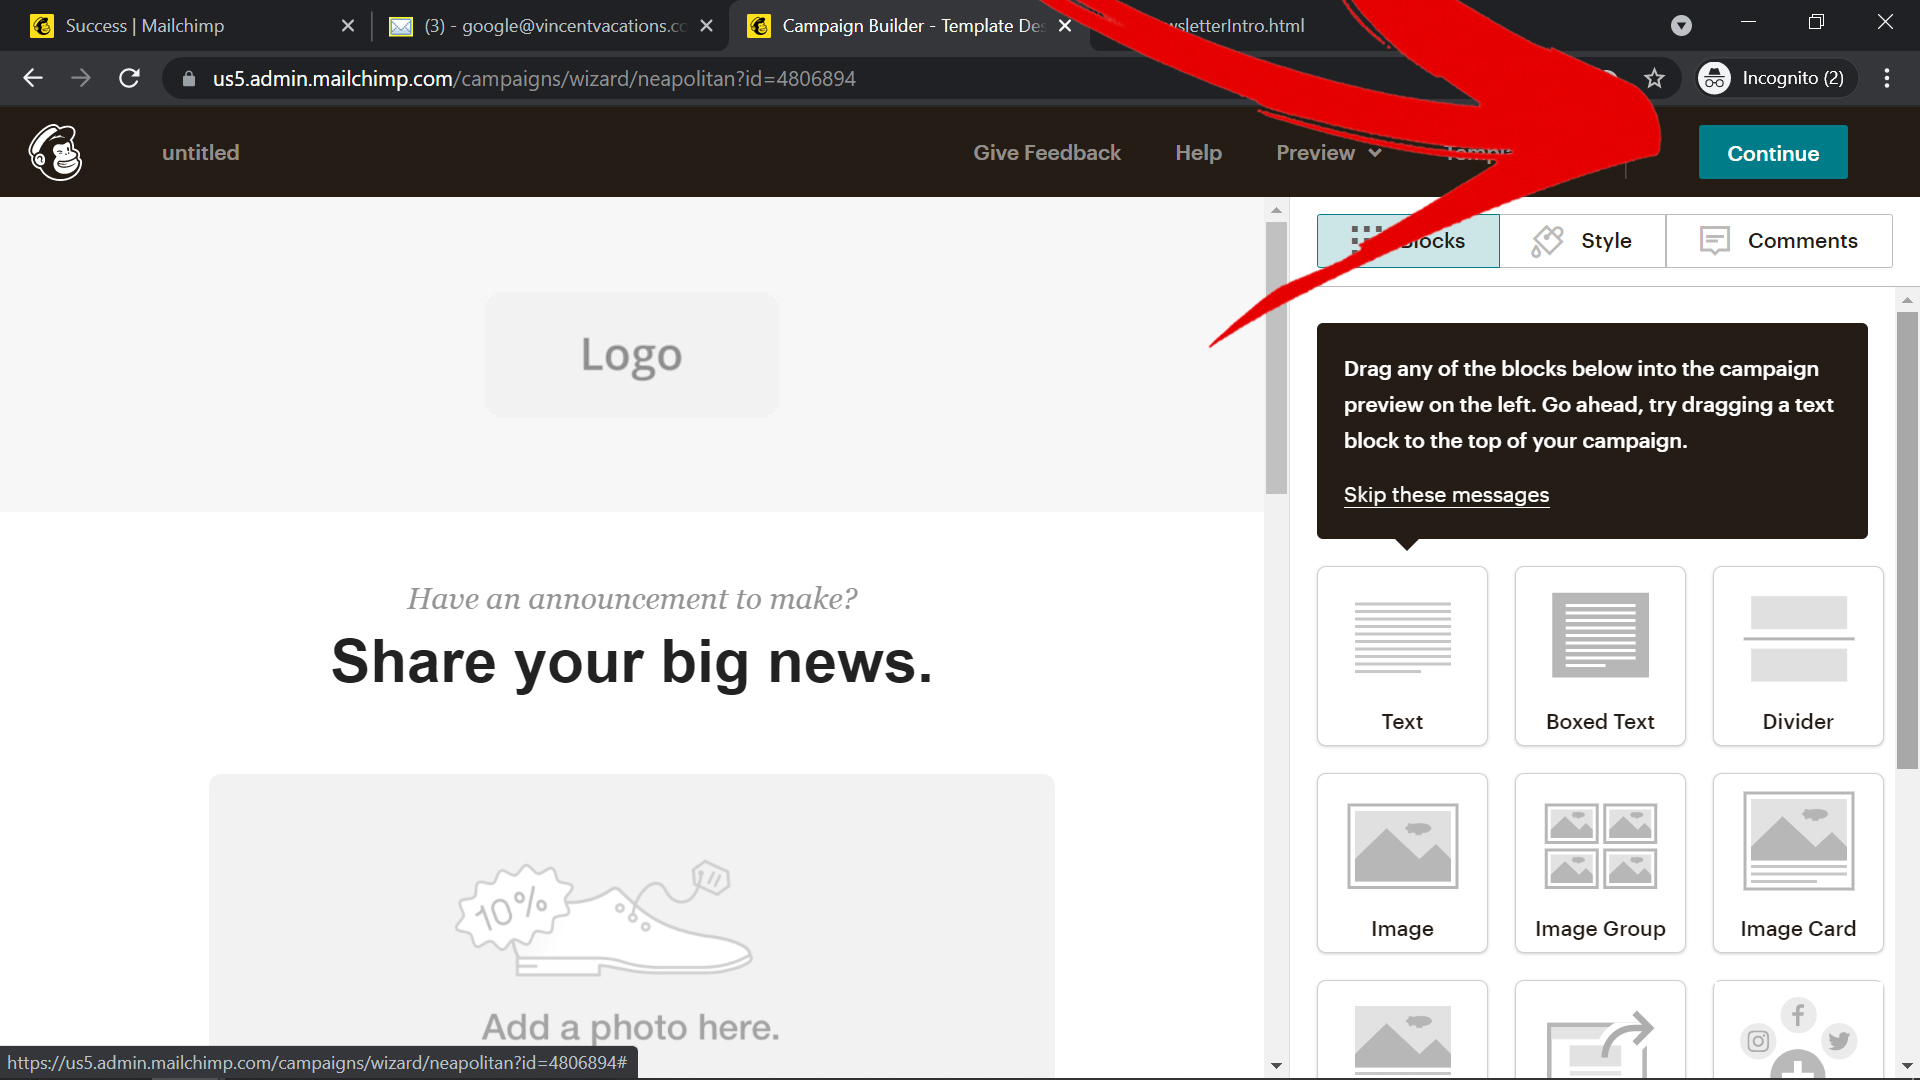Rename the untitled campaign name
This screenshot has width=1920, height=1080.
pos(201,153)
